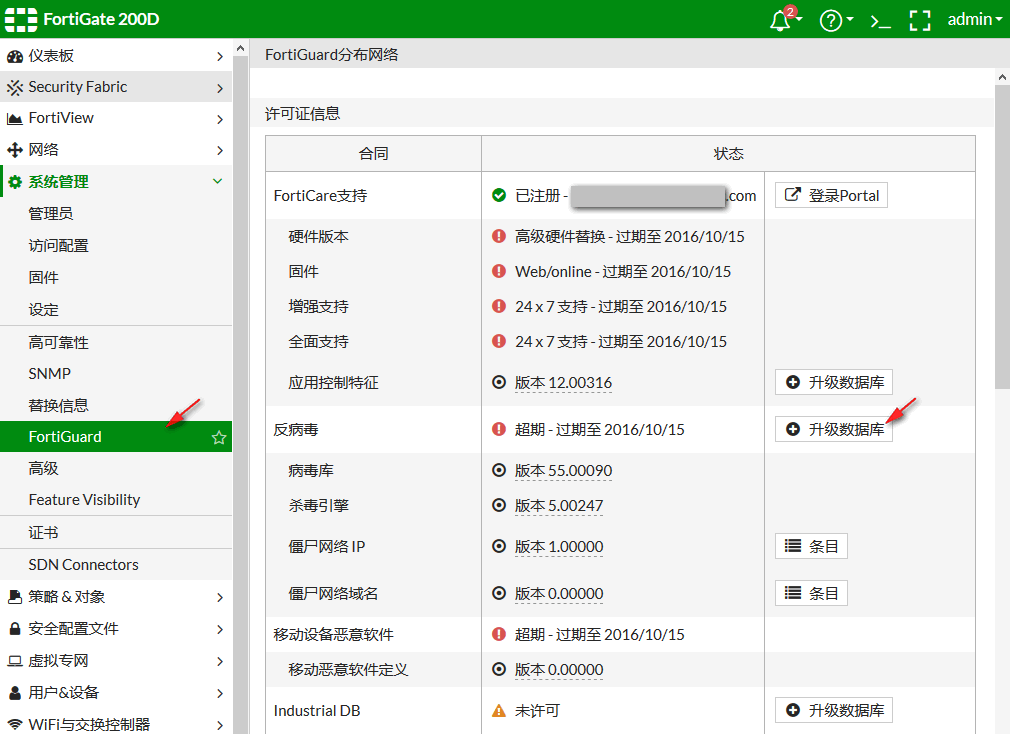Expand the 虚拟专网 chevron
Image resolution: width=1010 pixels, height=734 pixels.
(x=220, y=661)
